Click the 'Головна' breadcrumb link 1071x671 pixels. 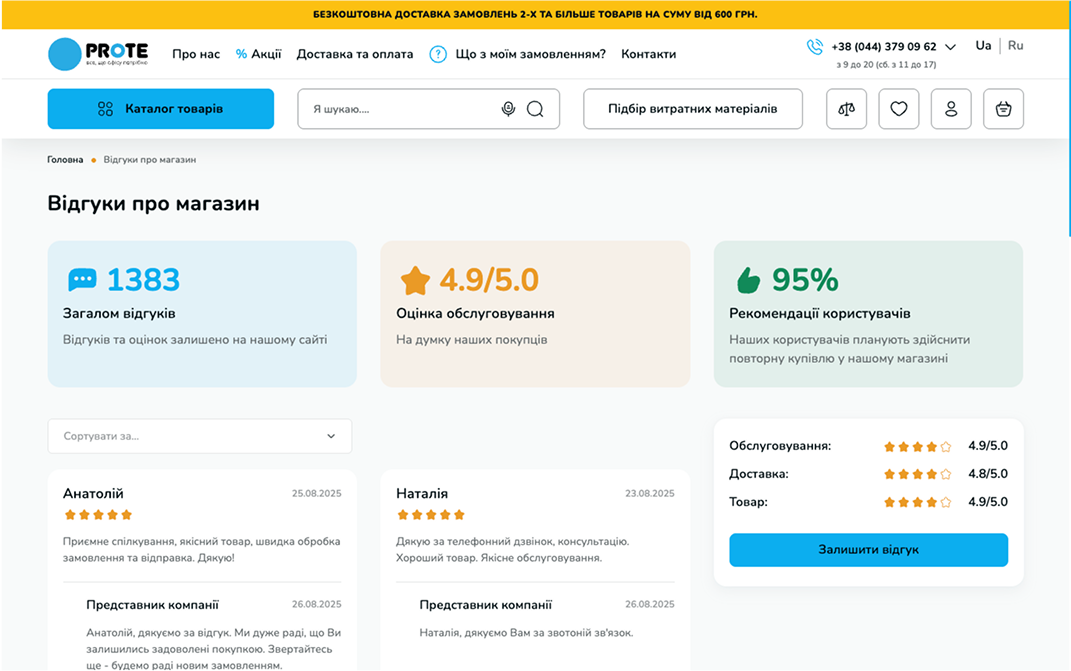click(65, 160)
